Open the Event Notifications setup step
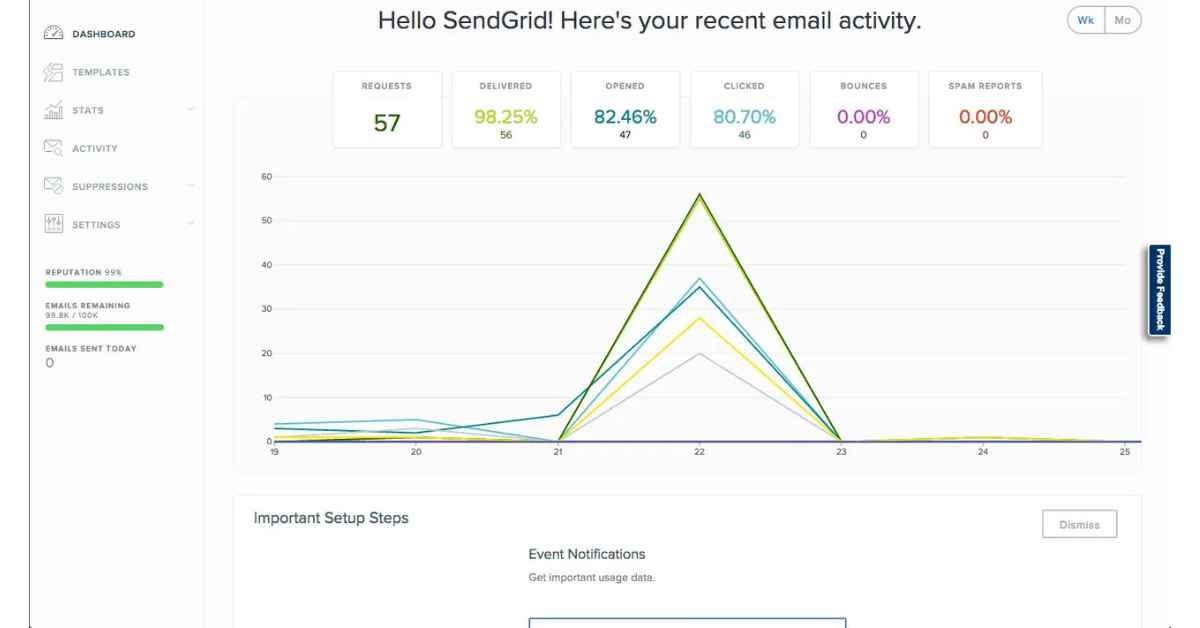The image size is (1200, 628). 586,554
